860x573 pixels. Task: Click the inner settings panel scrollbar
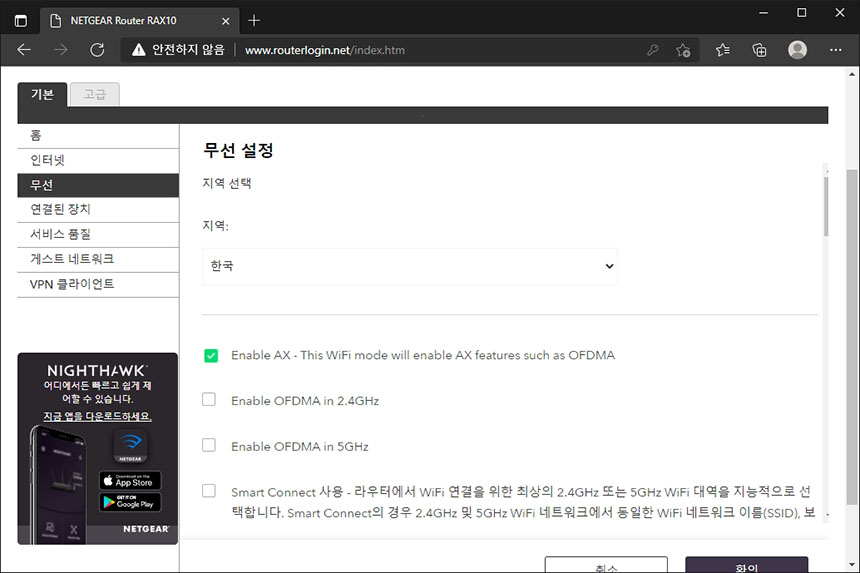point(826,206)
